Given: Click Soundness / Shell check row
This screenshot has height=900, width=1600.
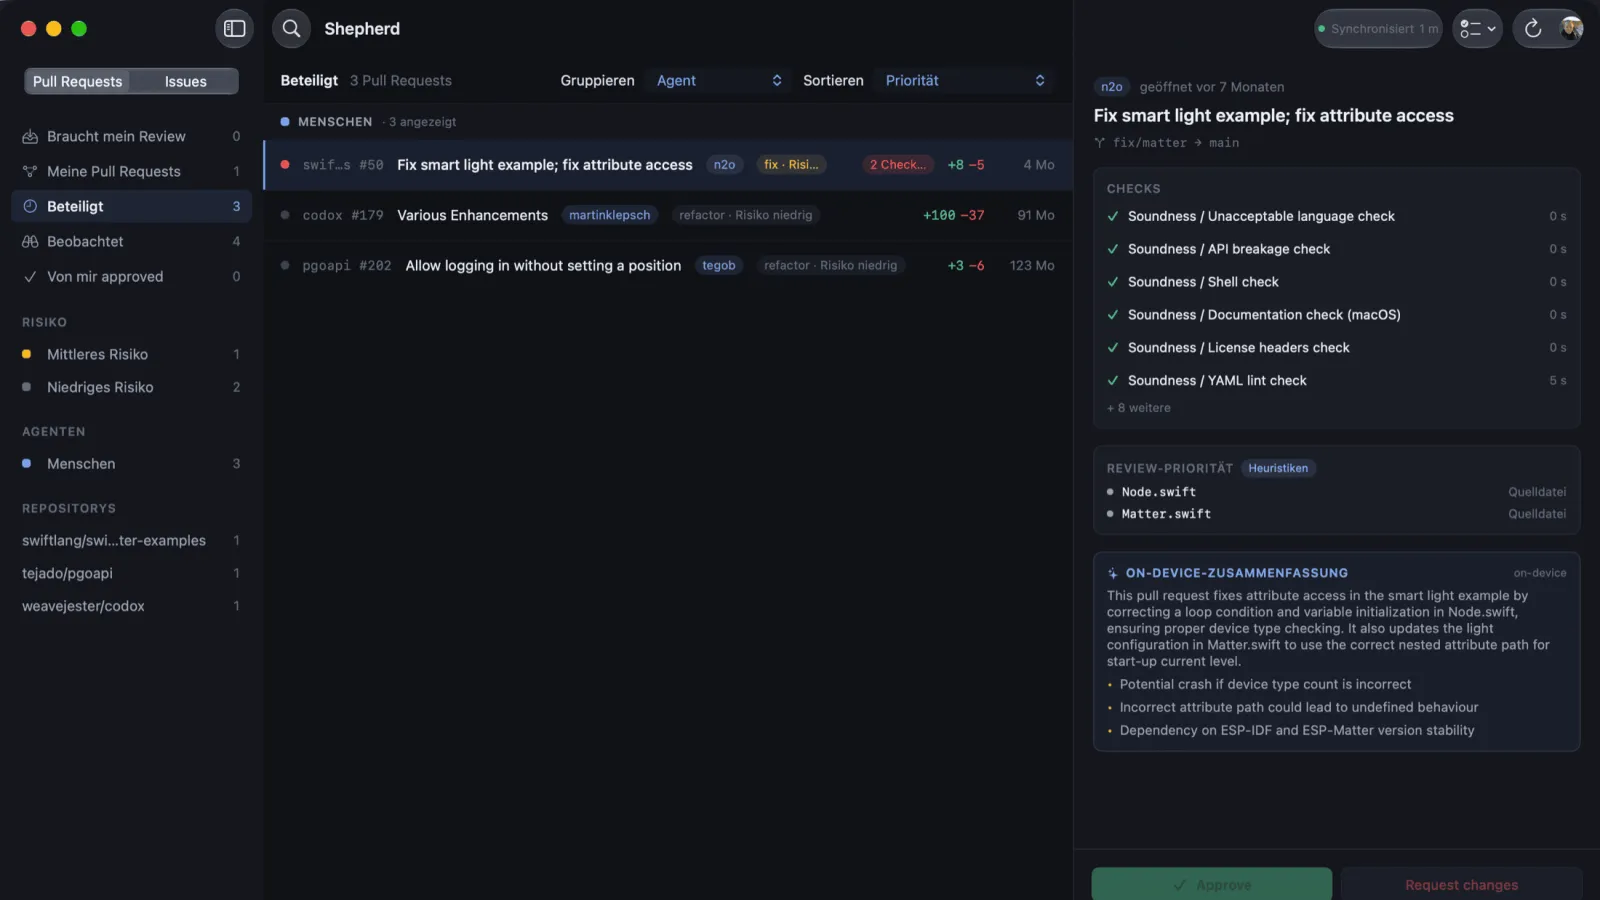Looking at the screenshot, I should click(x=1336, y=282).
